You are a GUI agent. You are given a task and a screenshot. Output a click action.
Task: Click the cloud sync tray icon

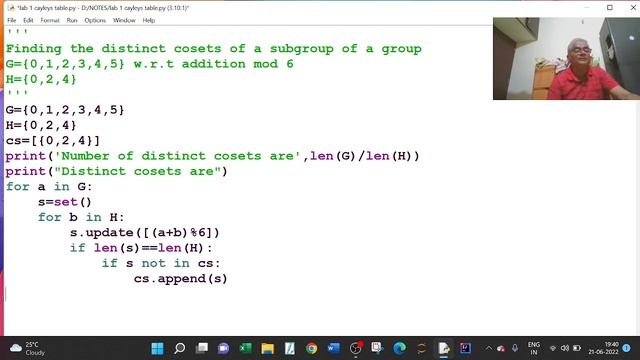tap(501, 348)
